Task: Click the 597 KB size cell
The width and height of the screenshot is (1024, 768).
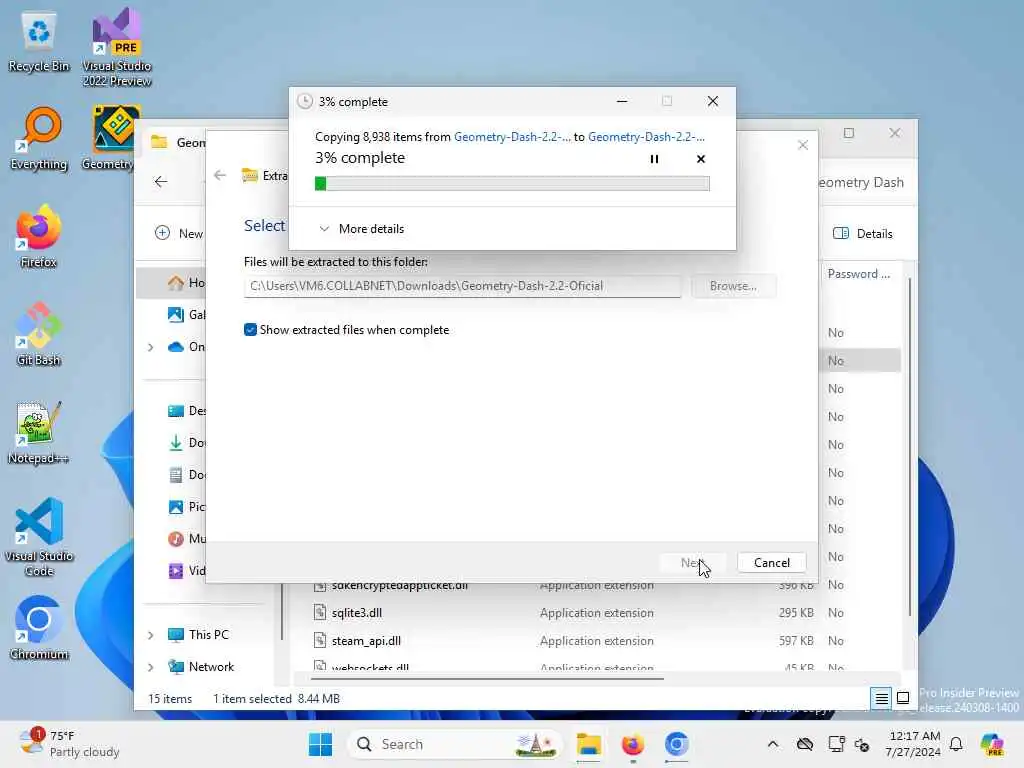Action: (x=795, y=641)
